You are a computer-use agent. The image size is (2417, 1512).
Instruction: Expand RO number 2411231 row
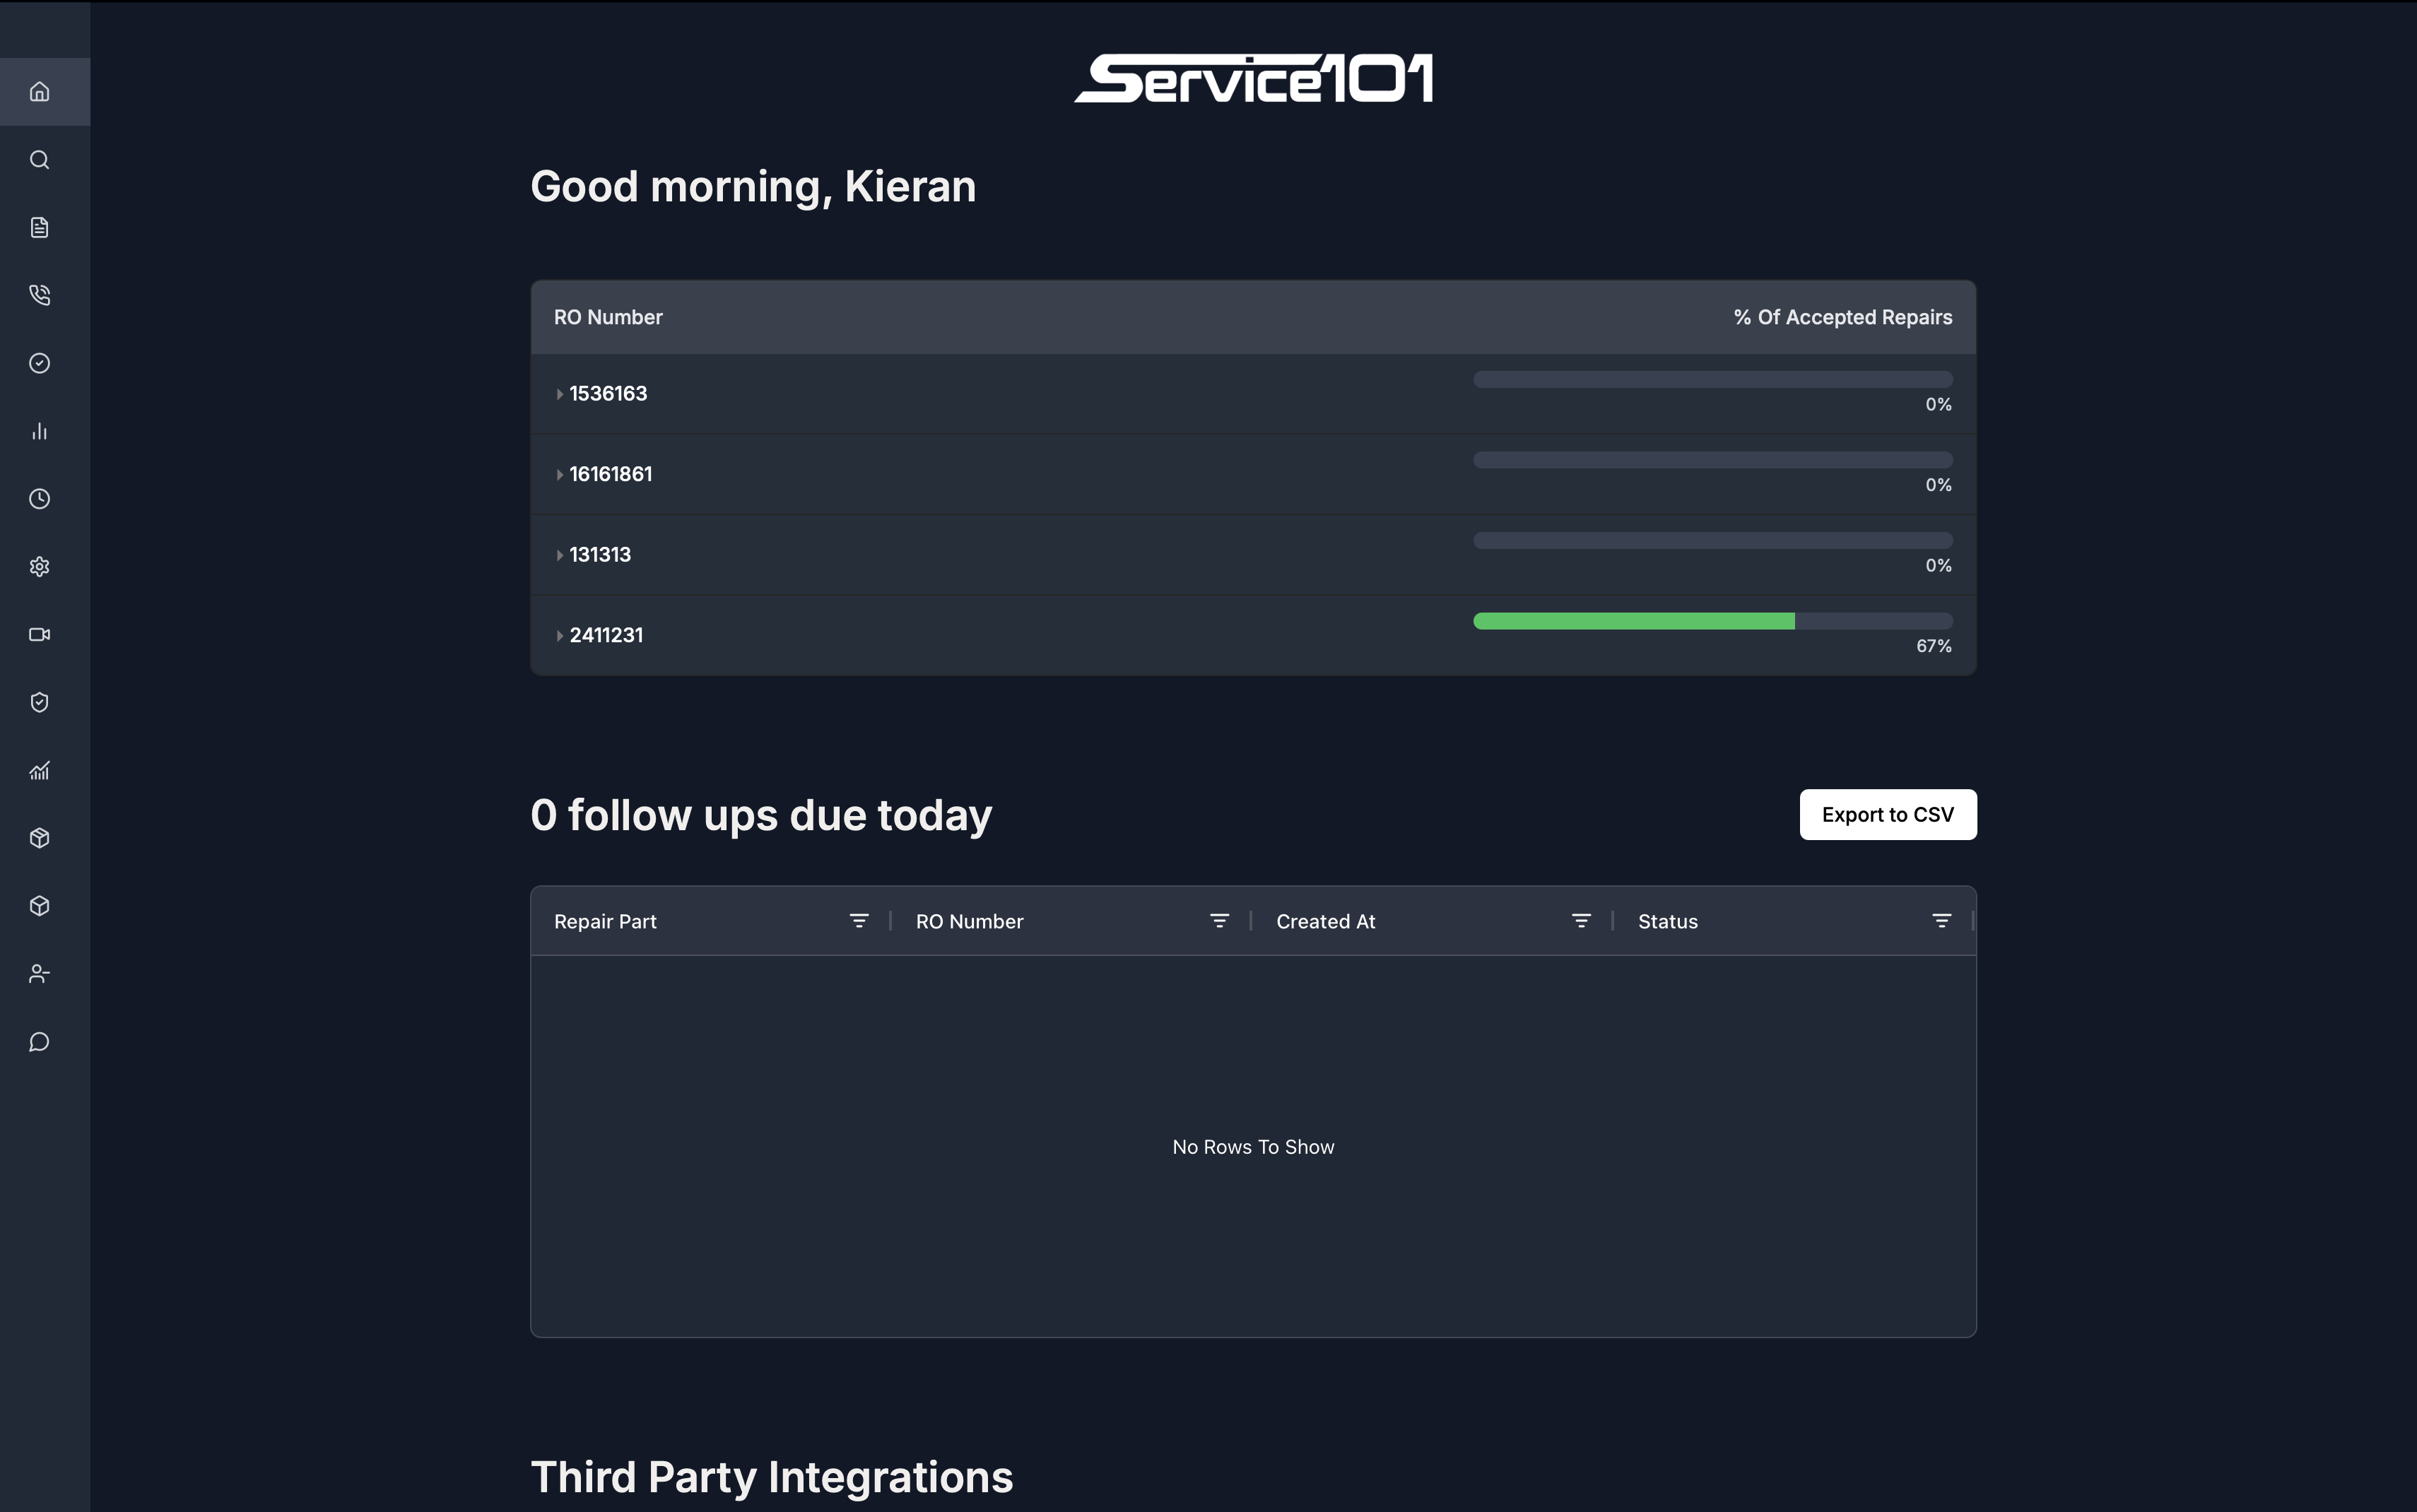[560, 636]
